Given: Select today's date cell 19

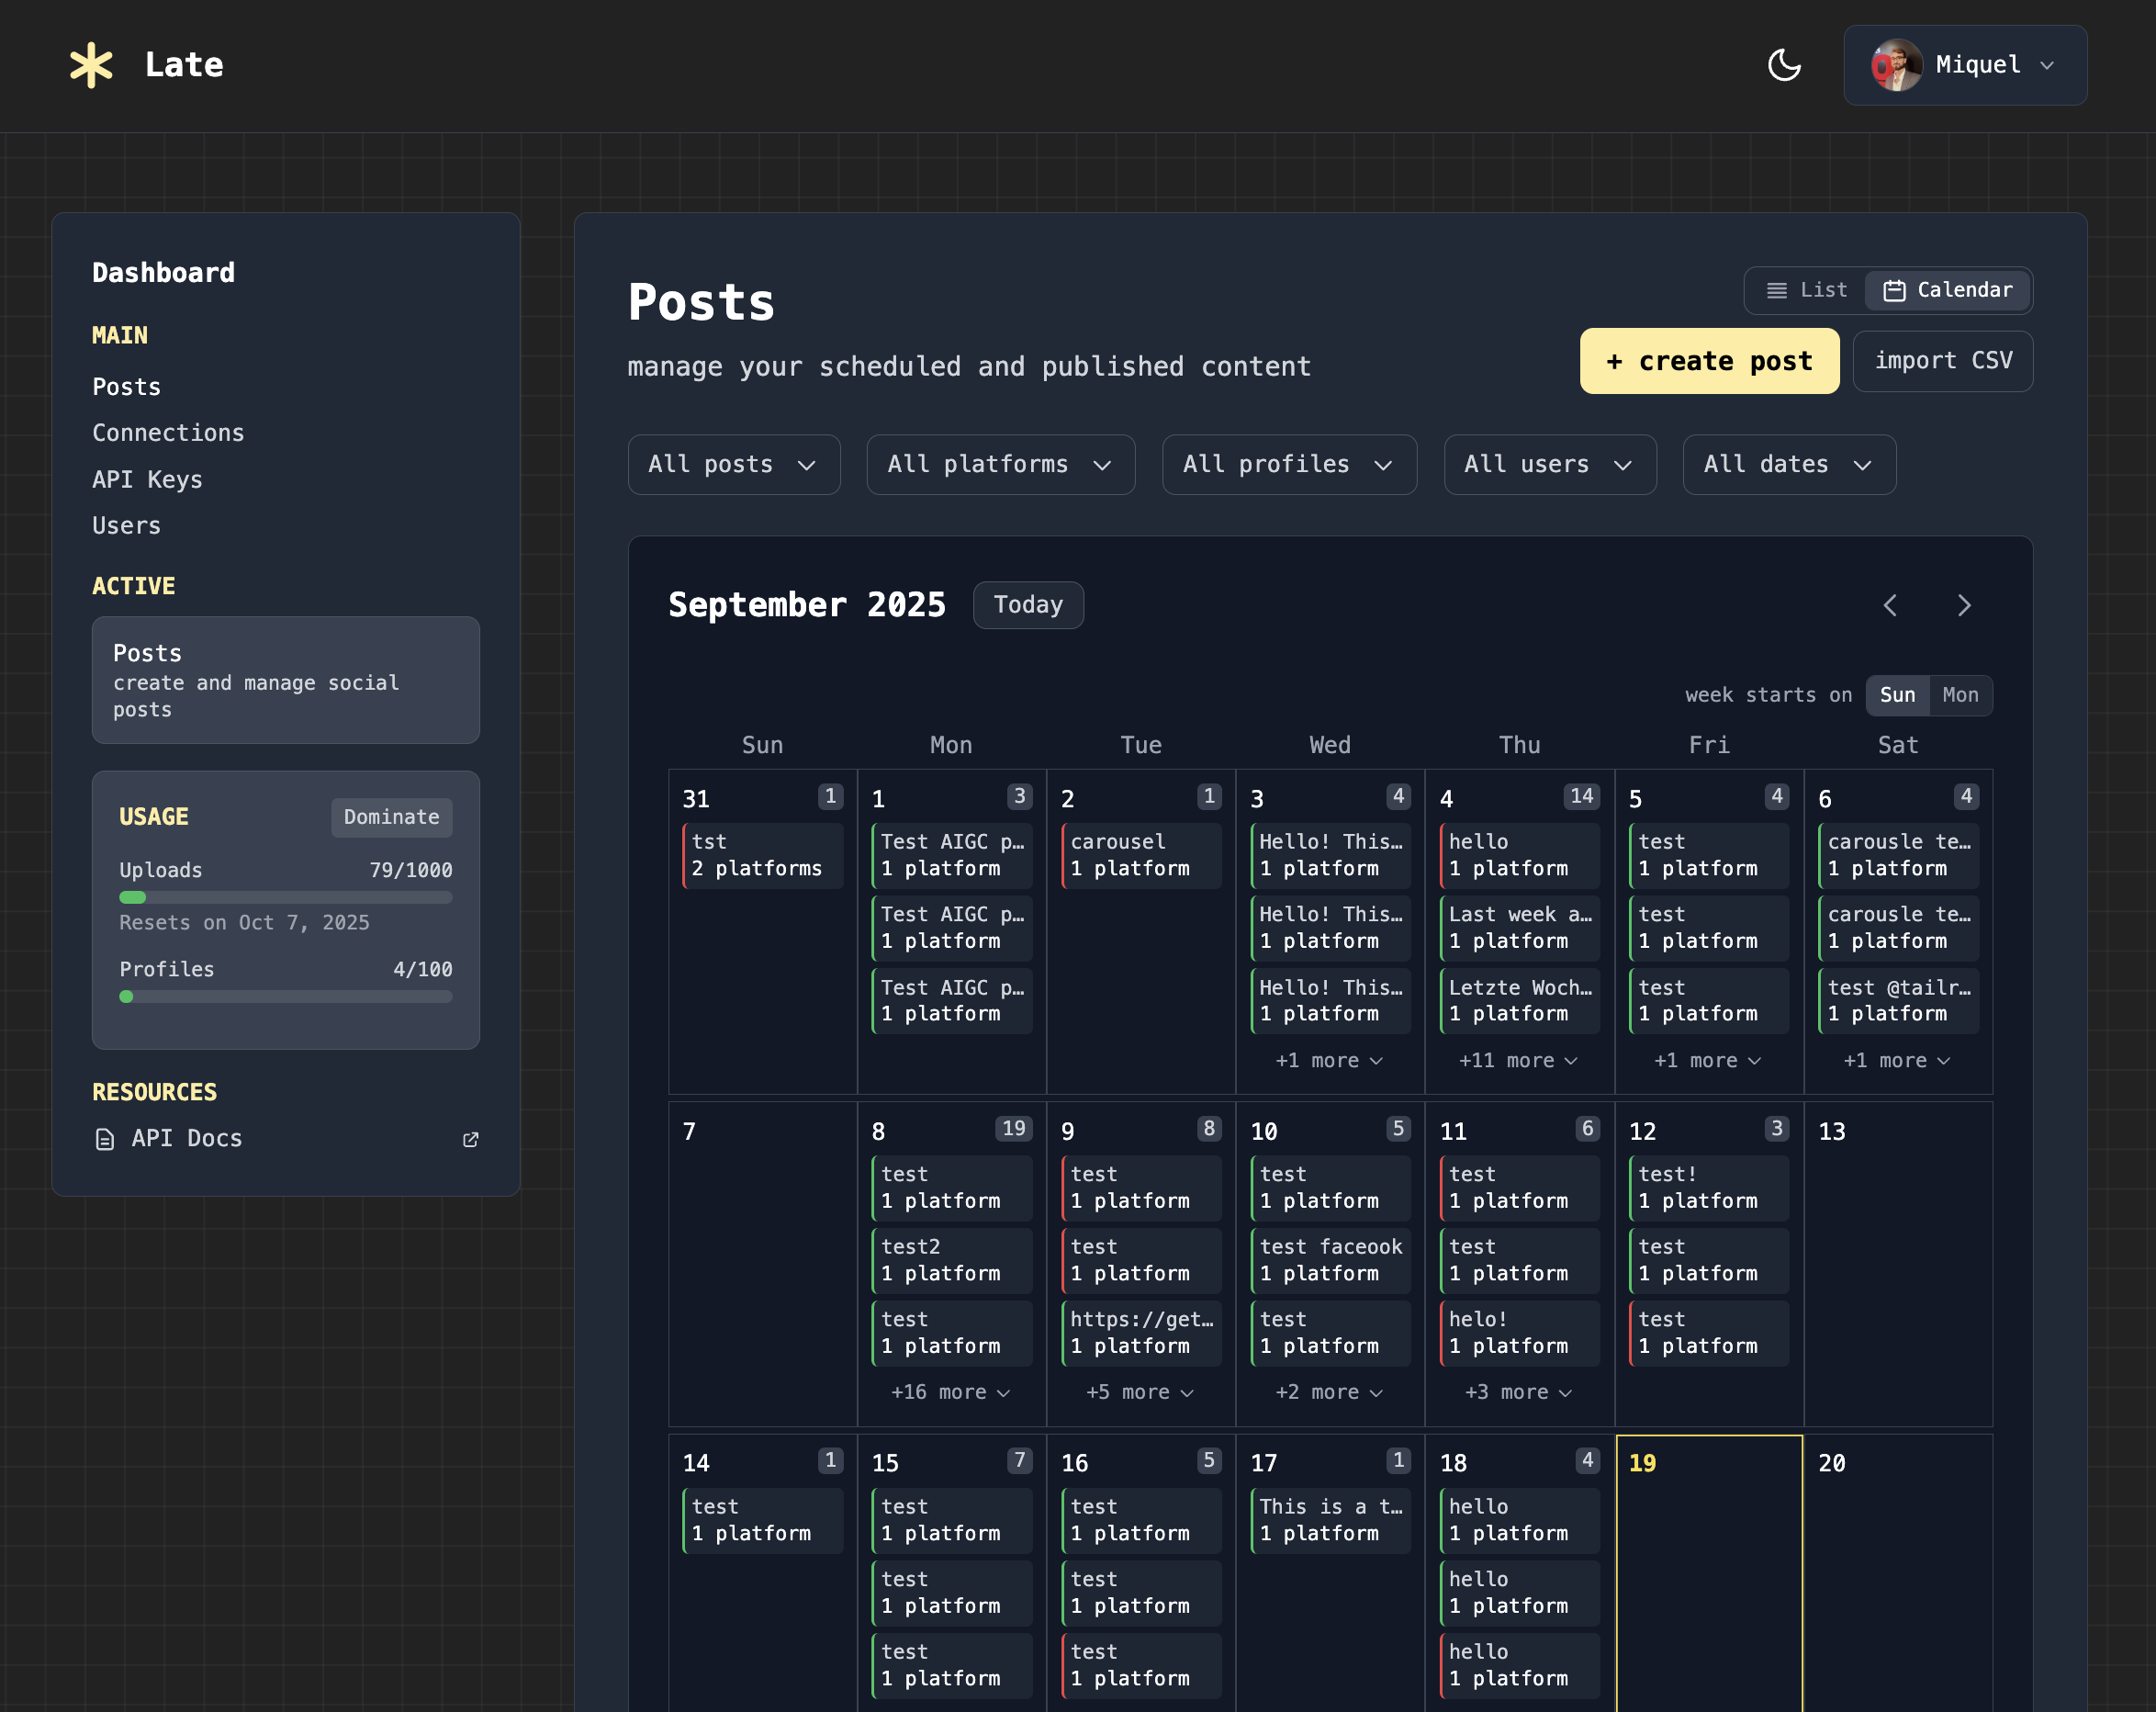Looking at the screenshot, I should point(1709,1574).
